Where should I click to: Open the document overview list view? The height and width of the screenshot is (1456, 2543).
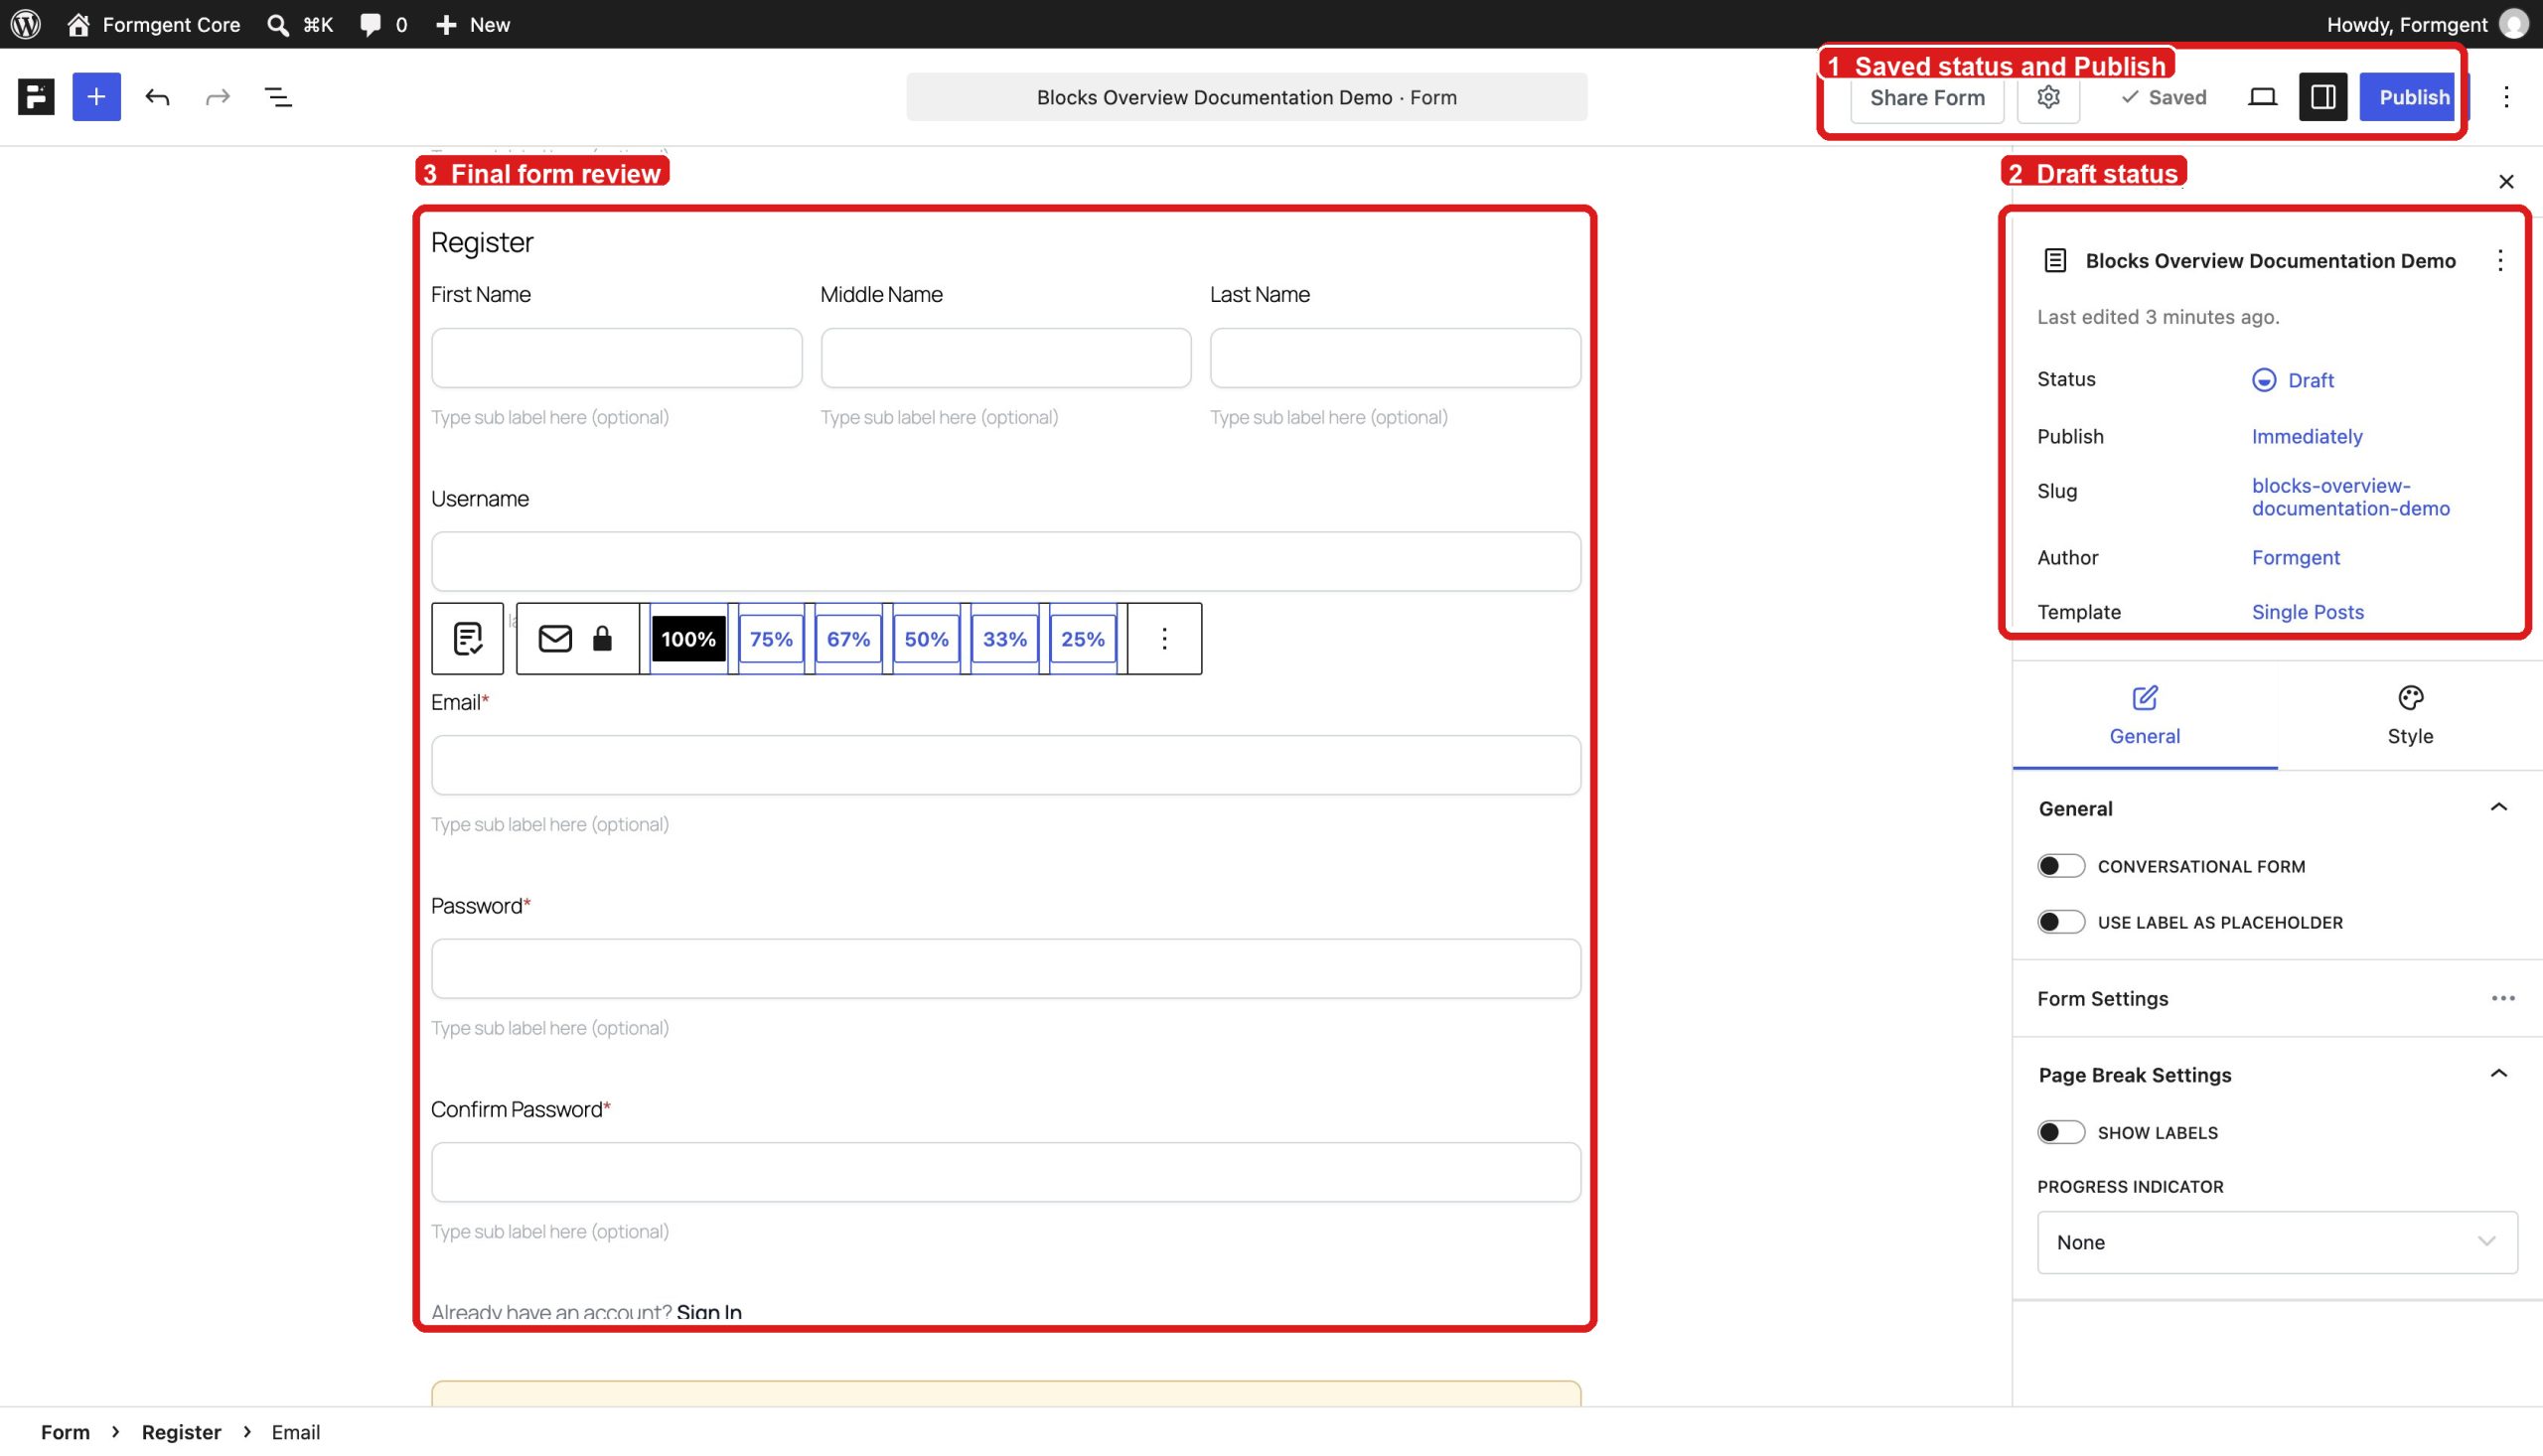coord(278,97)
